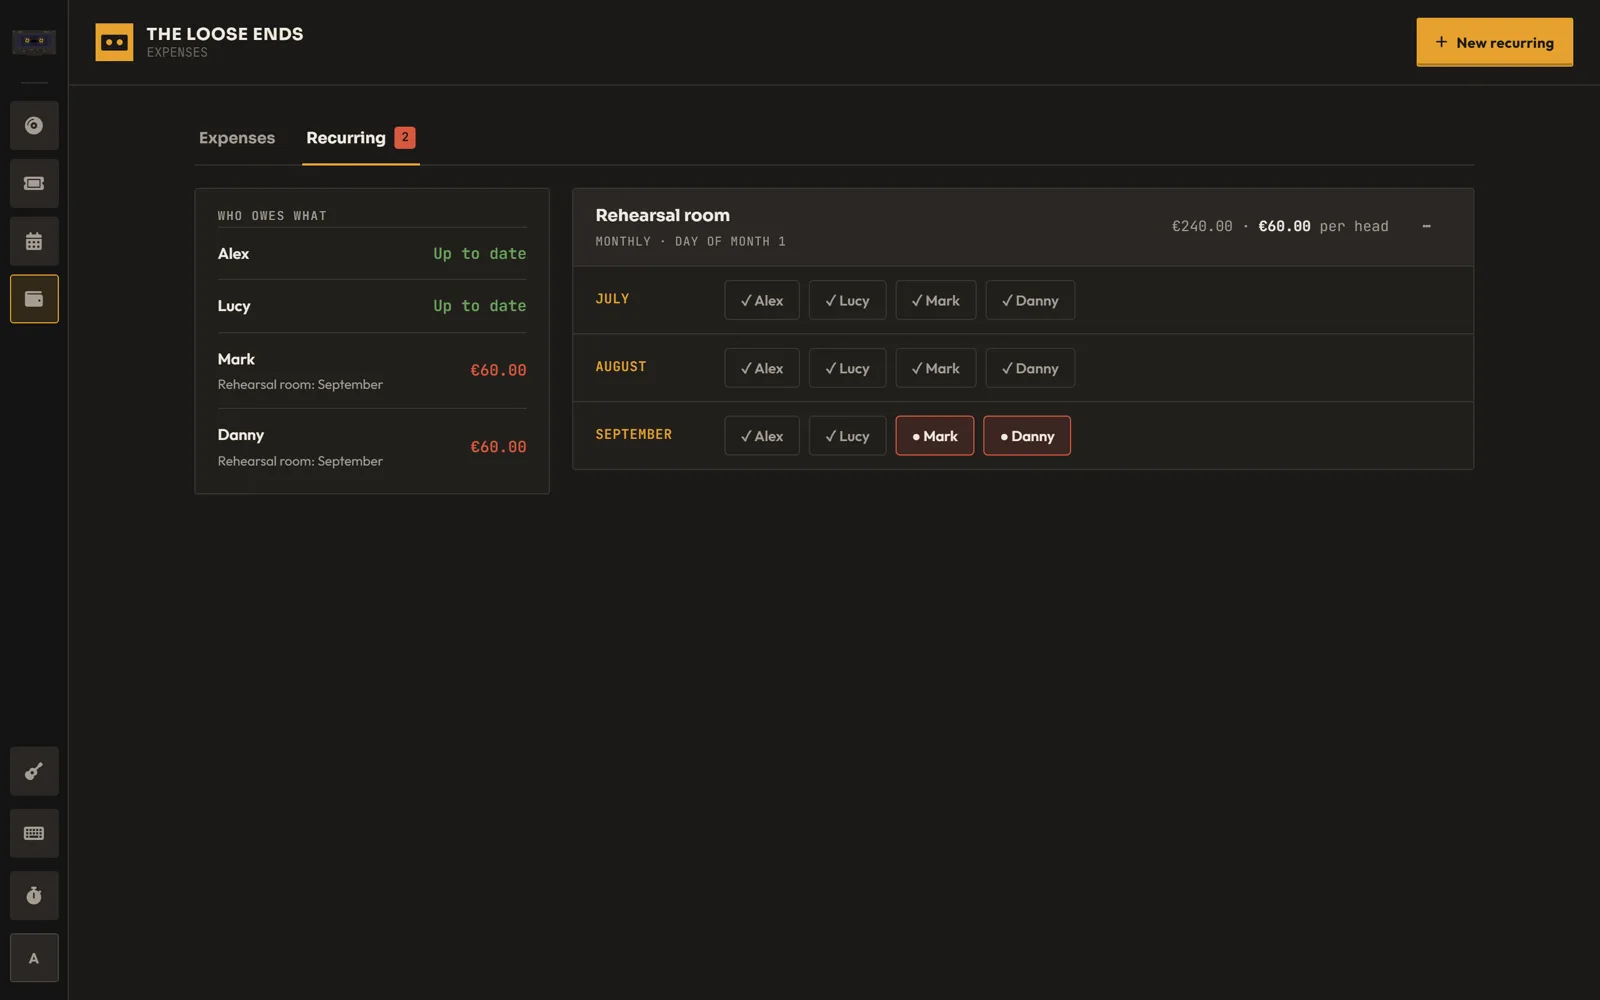
Task: Click the orange cassette logo beside The Loose Ends
Action: click(x=114, y=42)
